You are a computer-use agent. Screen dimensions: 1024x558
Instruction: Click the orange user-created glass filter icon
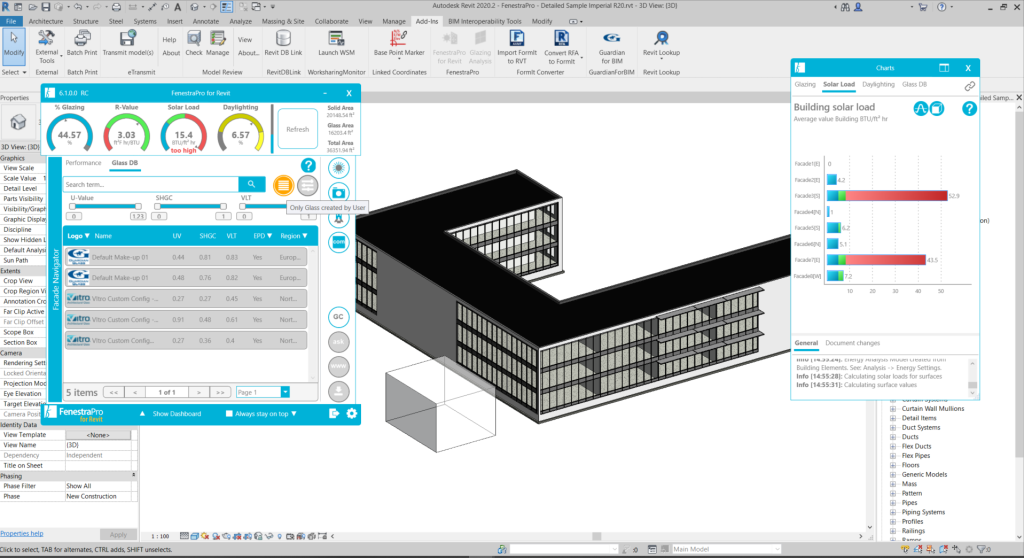(283, 186)
